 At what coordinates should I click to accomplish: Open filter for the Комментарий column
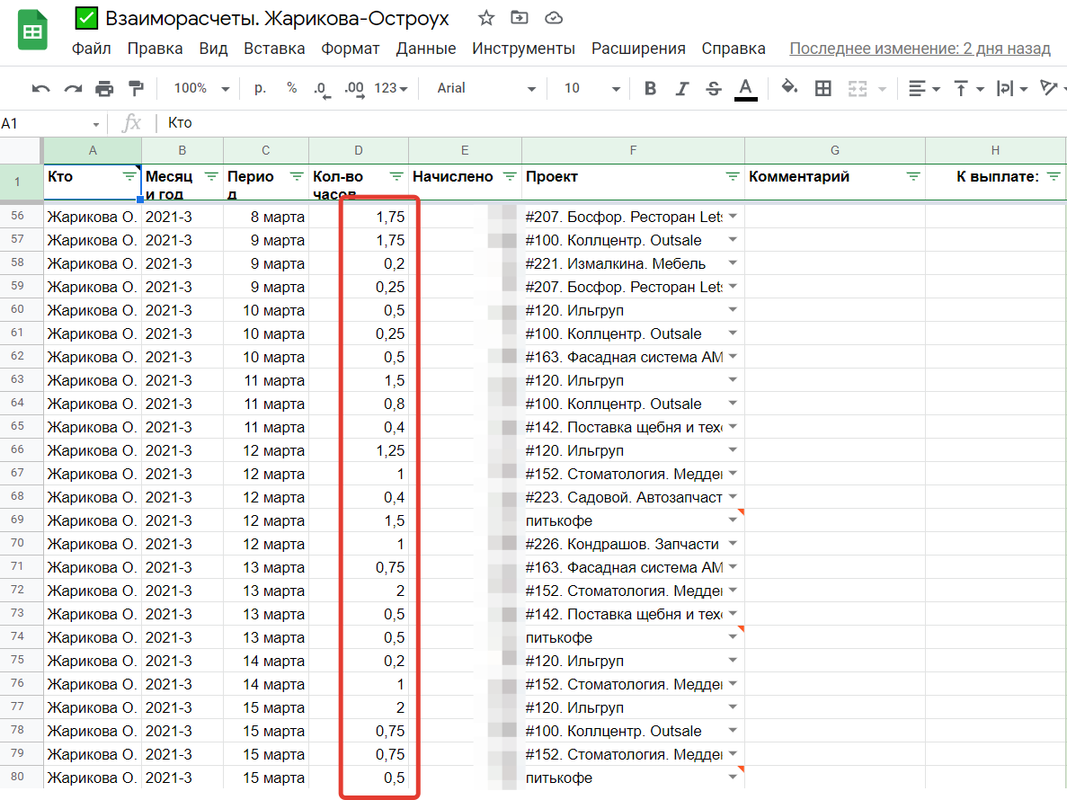[x=913, y=177]
